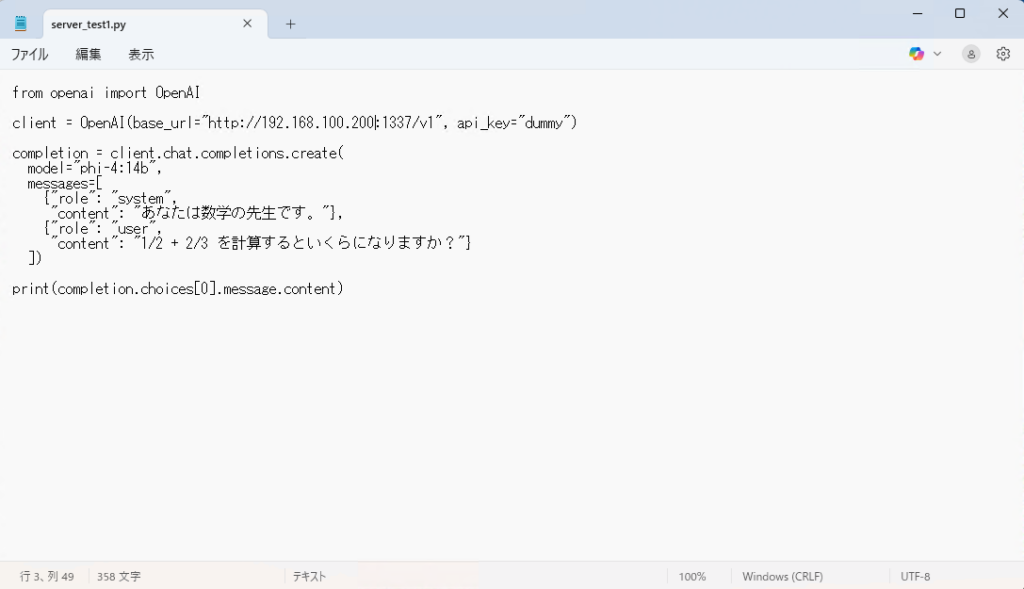
Task: Click the 行 3、列 49 status indicator
Action: coord(47,577)
